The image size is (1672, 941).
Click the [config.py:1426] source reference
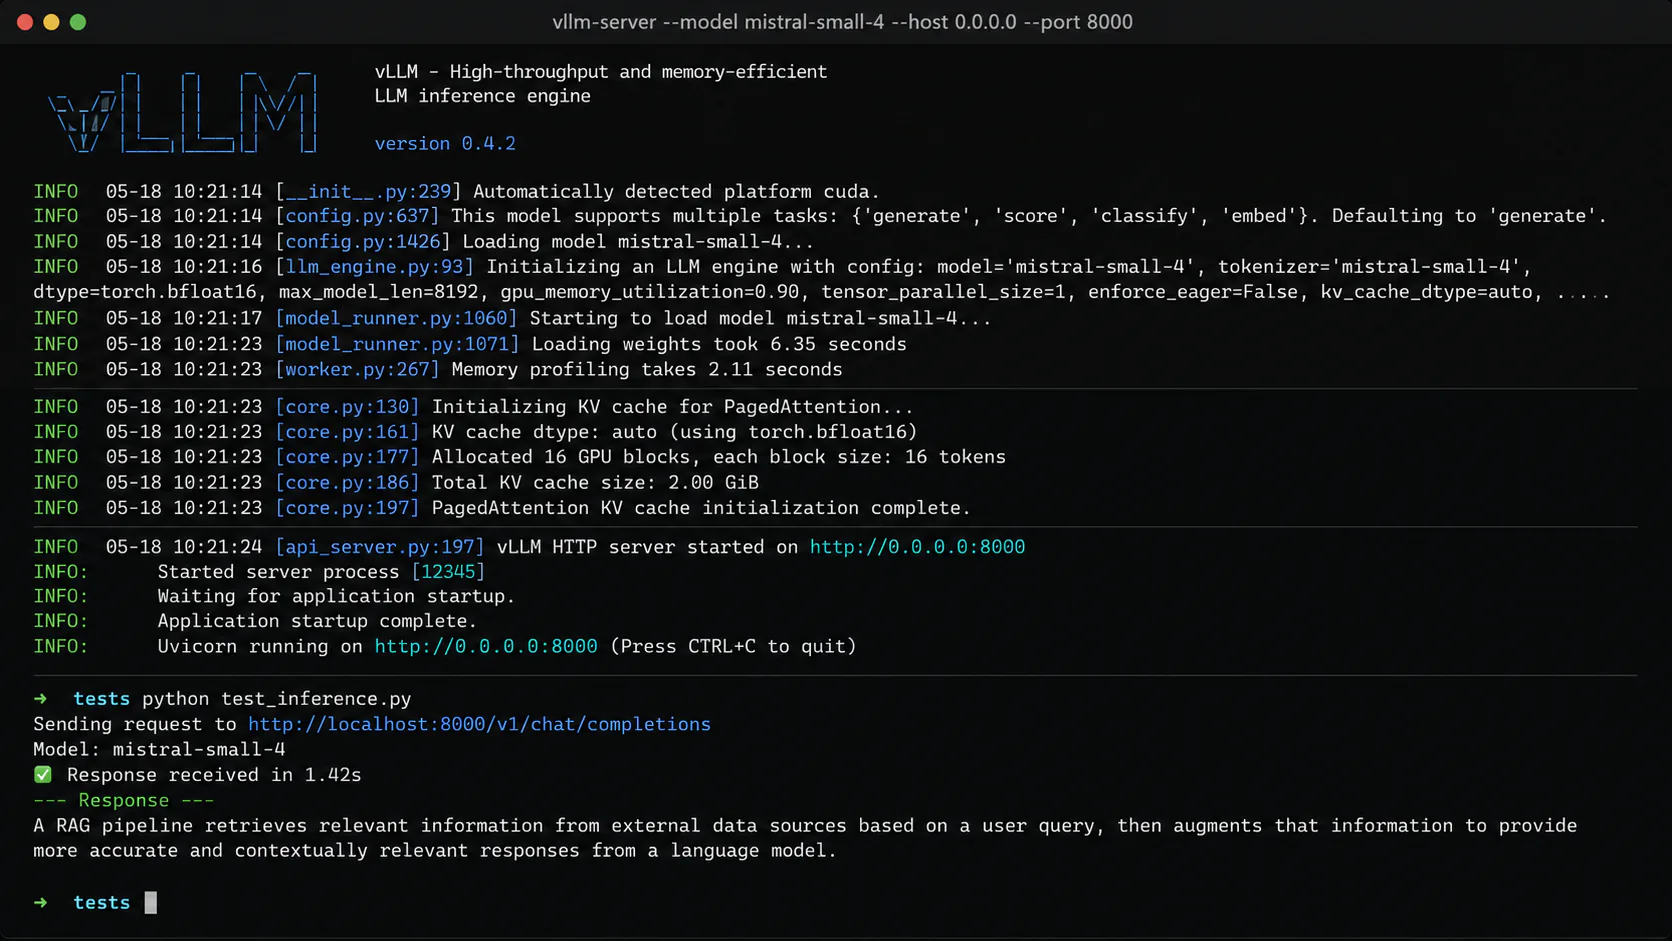(x=362, y=242)
